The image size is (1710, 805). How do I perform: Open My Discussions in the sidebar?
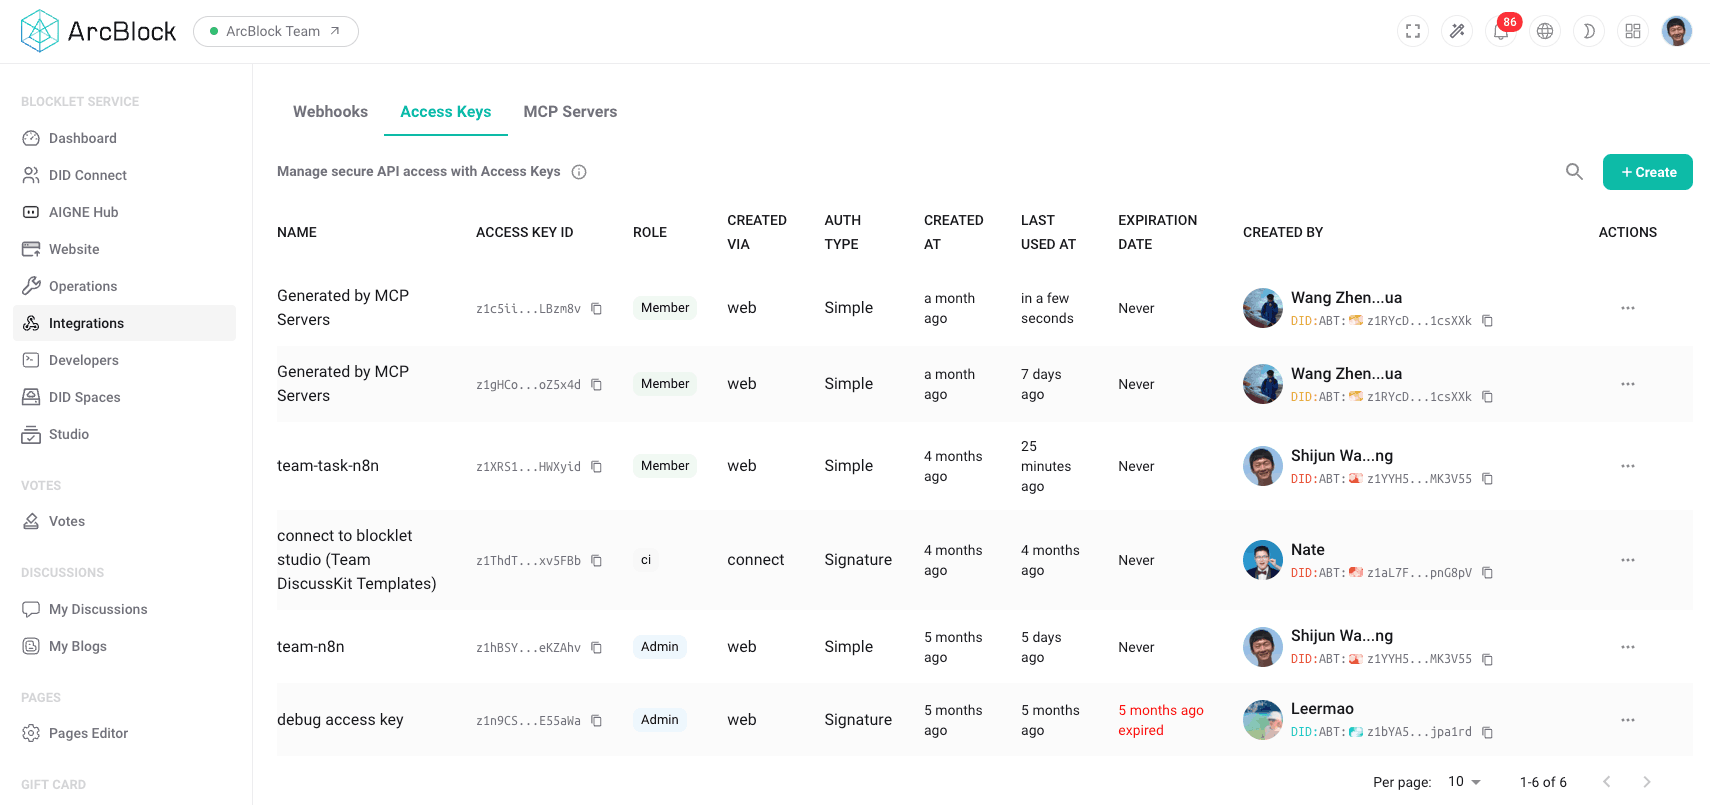tap(124, 609)
